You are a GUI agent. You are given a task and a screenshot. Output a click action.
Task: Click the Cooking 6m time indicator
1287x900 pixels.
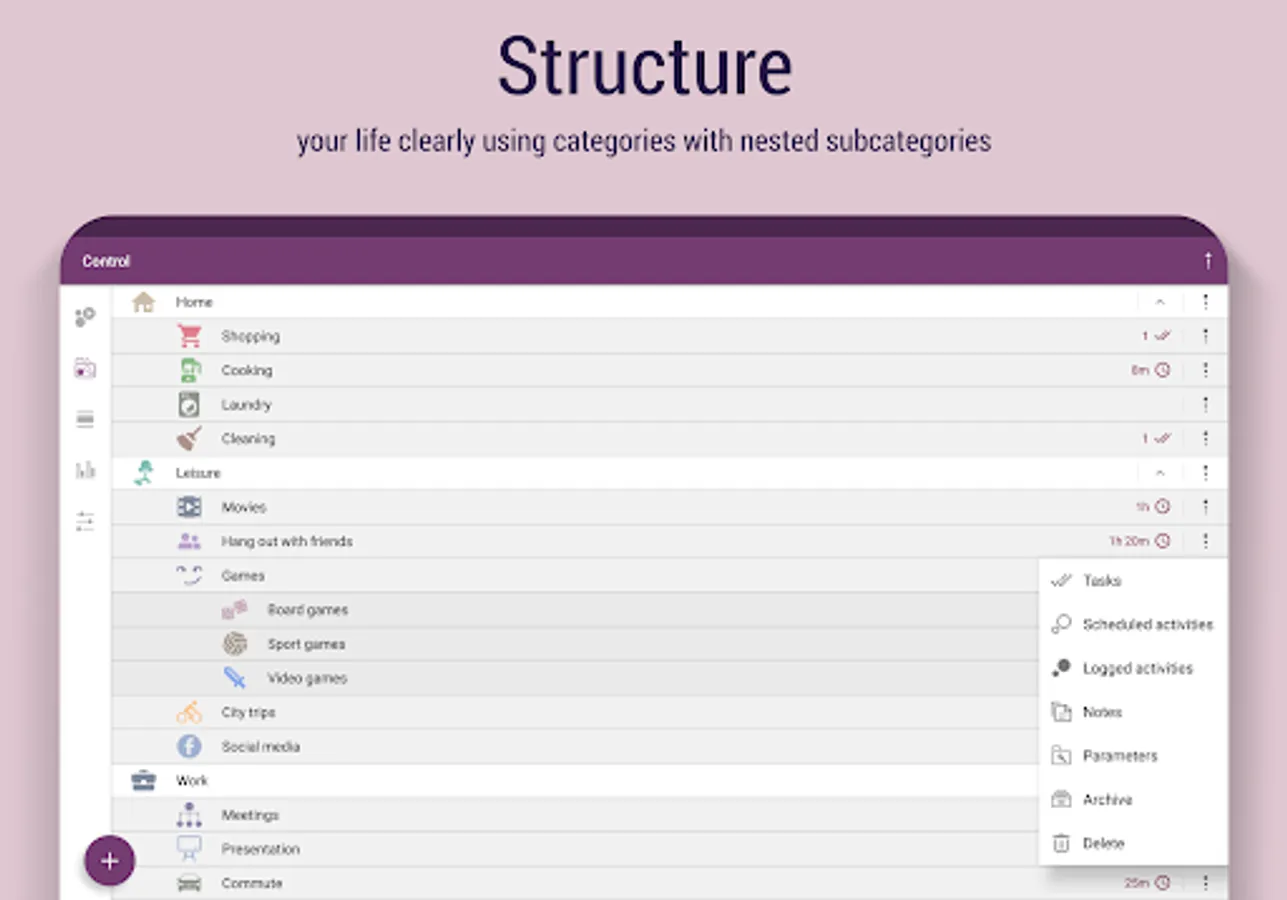click(x=1151, y=370)
